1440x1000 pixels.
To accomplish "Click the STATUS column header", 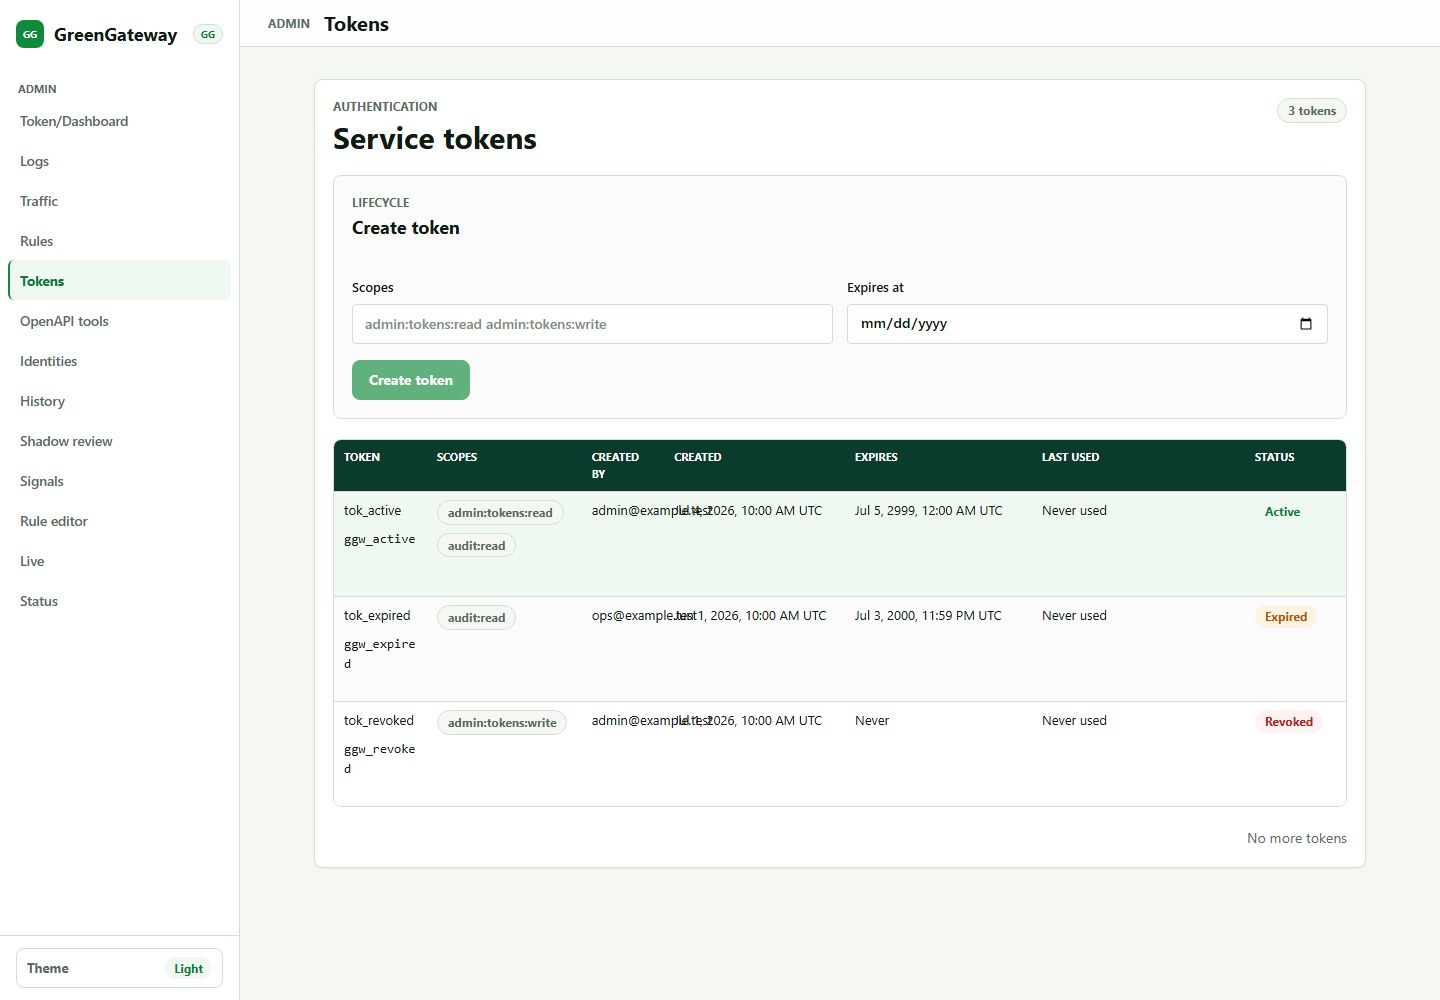I will click(x=1274, y=457).
